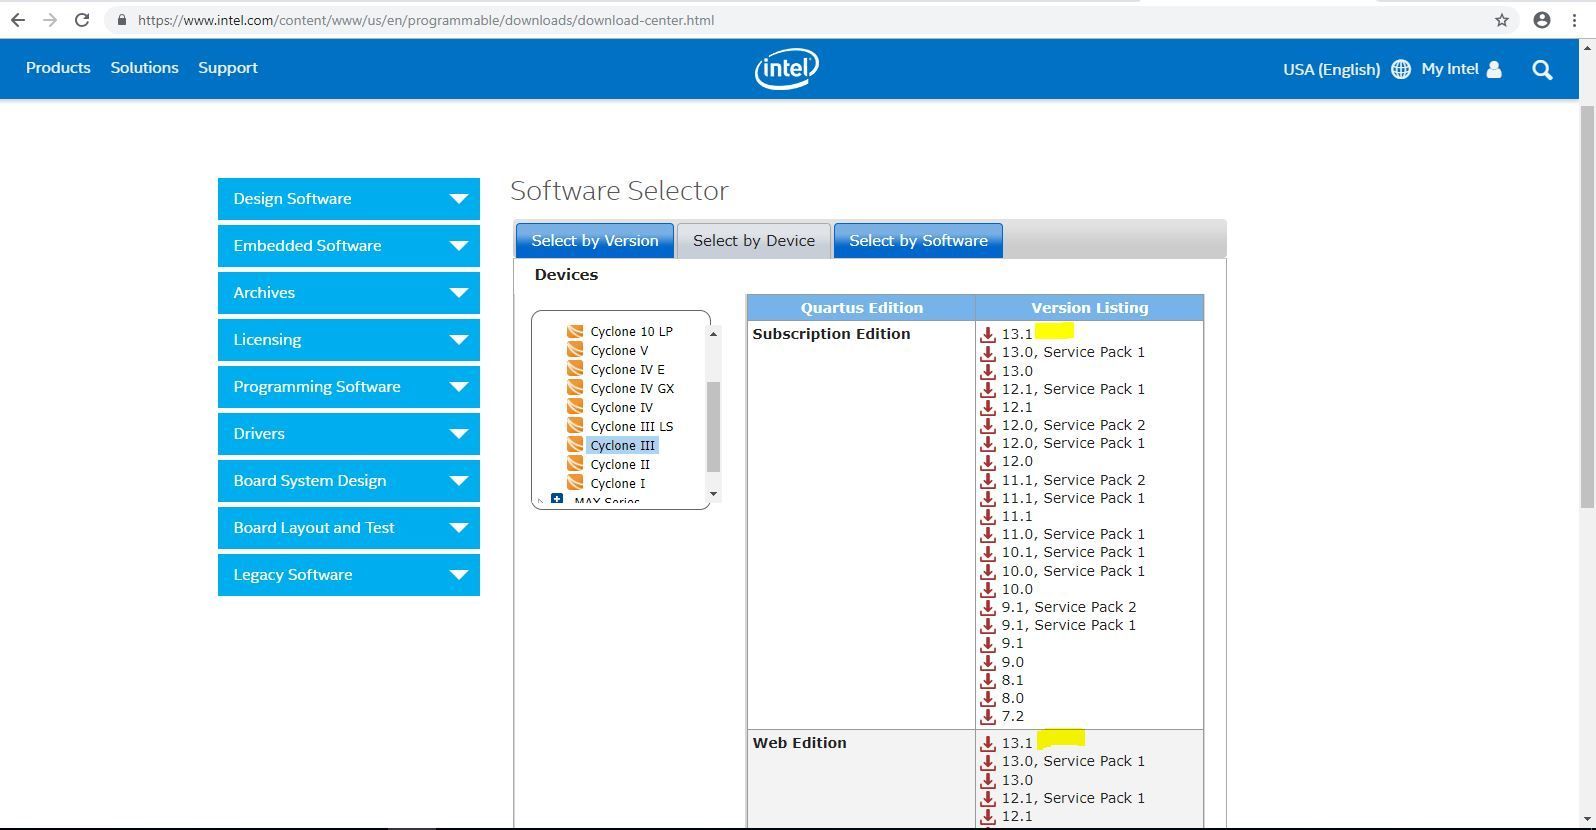Click the Cyclone V device chip icon

[575, 350]
